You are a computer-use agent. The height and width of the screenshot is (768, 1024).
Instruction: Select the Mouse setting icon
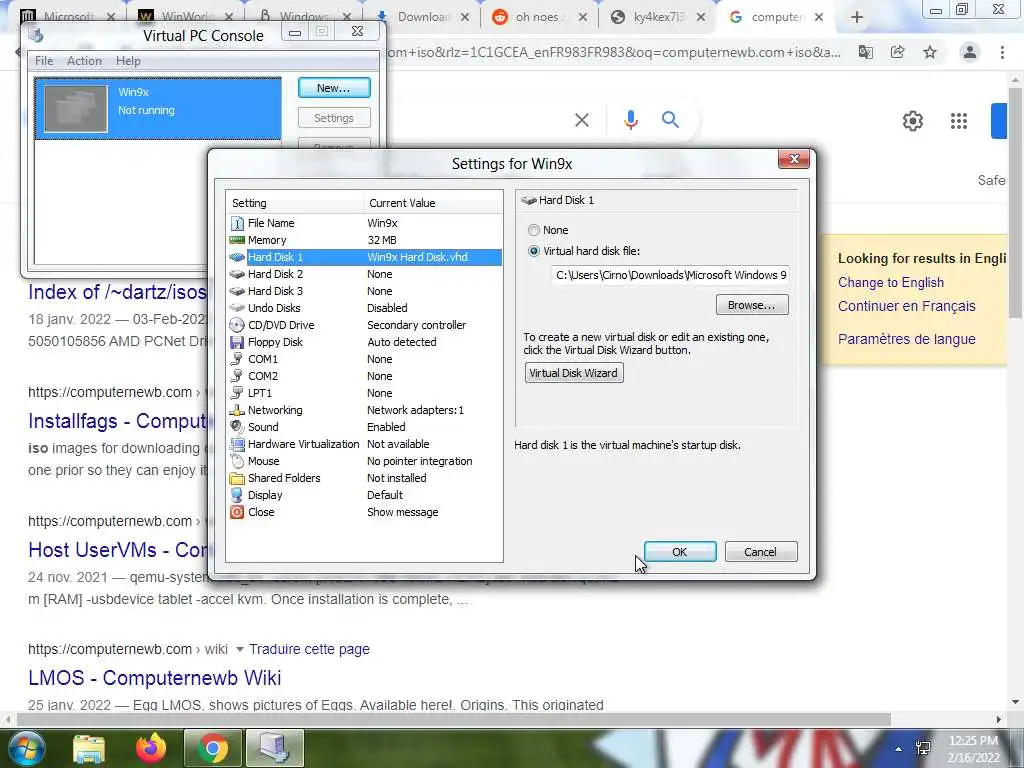pyautogui.click(x=237, y=461)
